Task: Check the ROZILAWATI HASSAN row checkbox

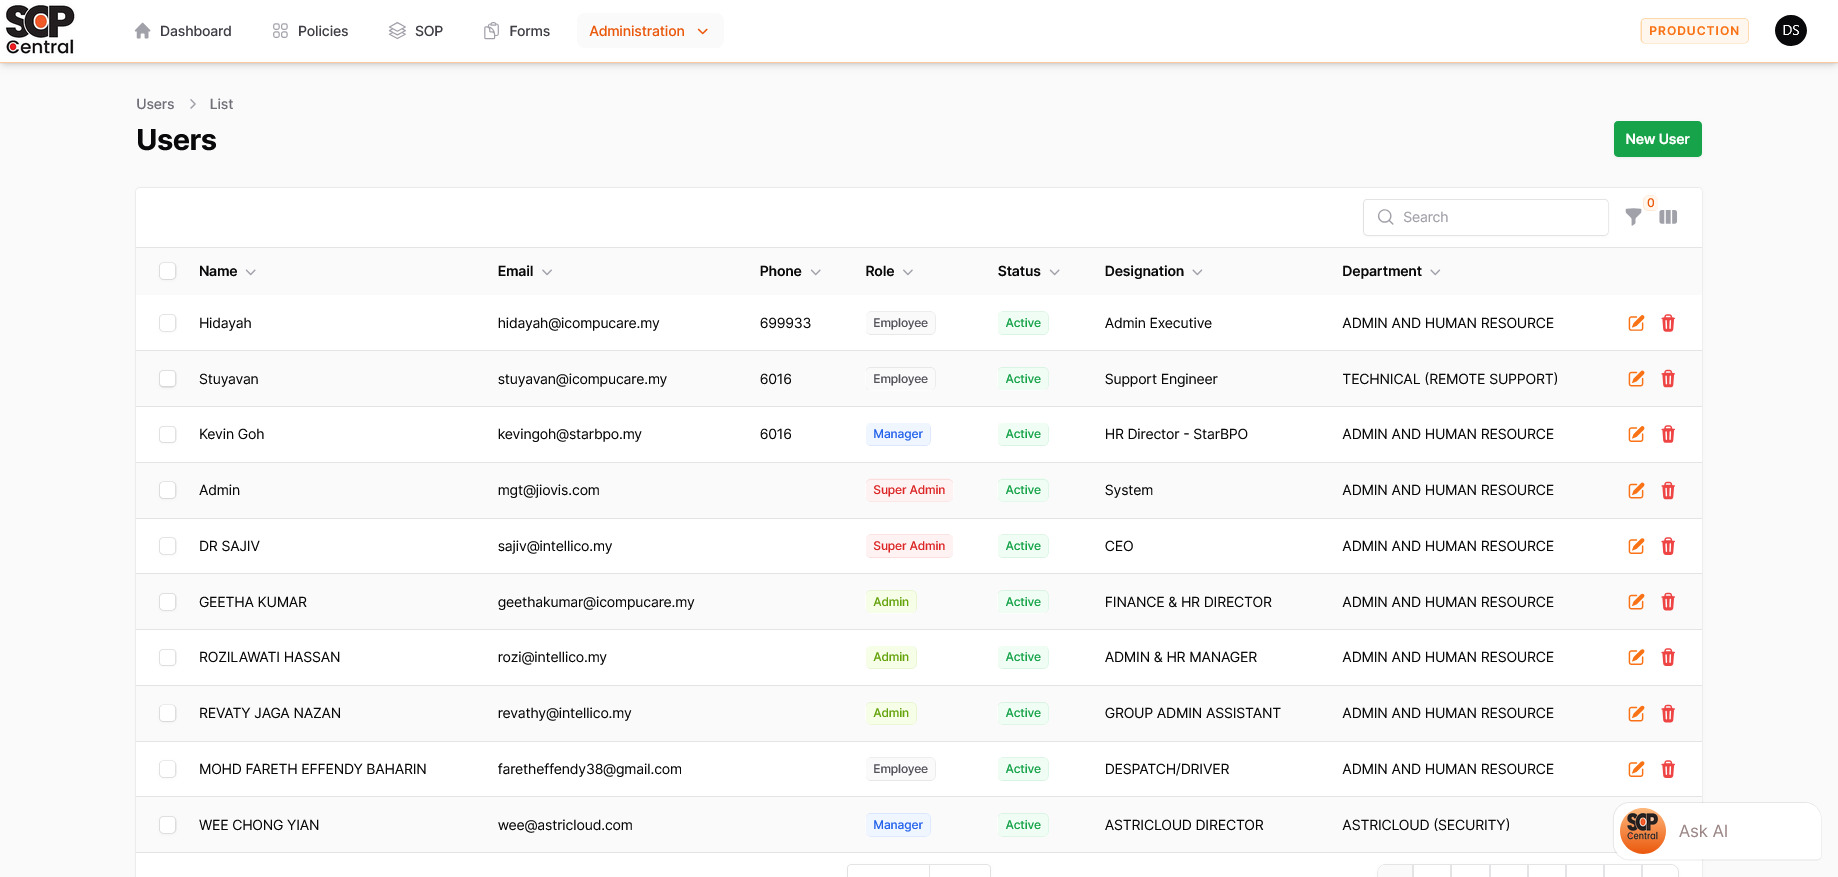Action: [168, 657]
